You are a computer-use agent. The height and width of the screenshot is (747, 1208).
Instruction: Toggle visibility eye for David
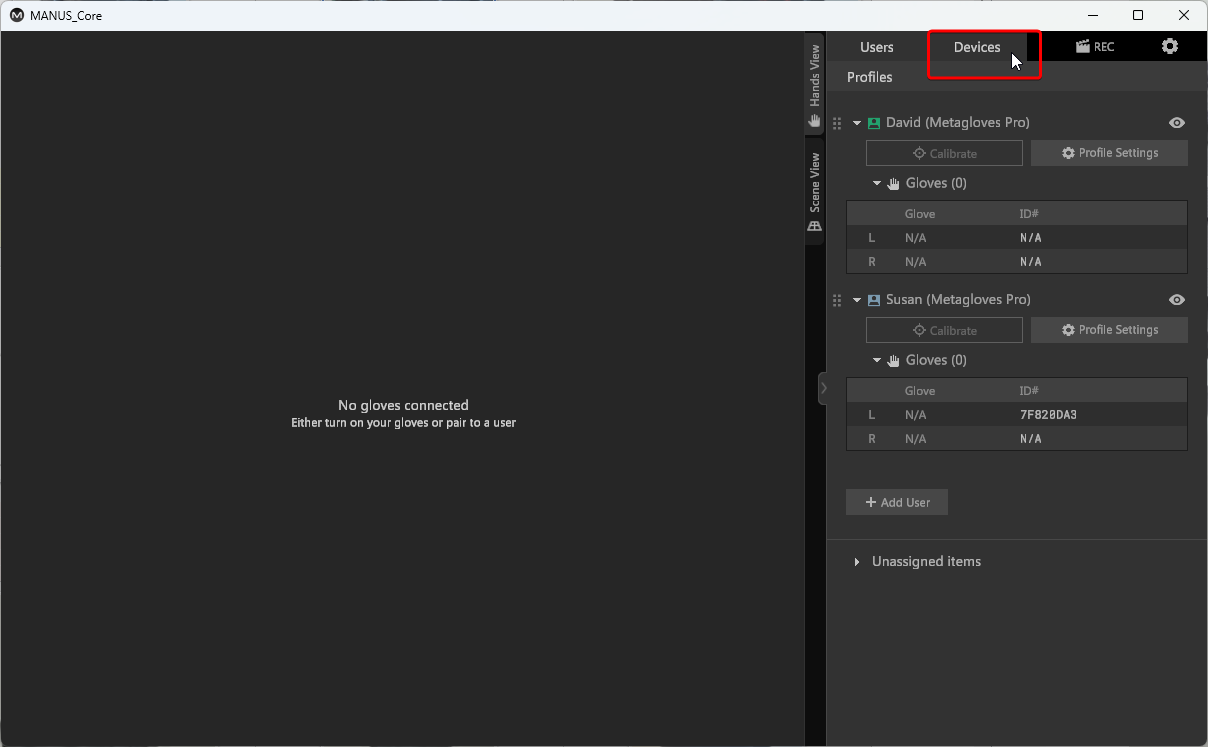pyautogui.click(x=1176, y=123)
